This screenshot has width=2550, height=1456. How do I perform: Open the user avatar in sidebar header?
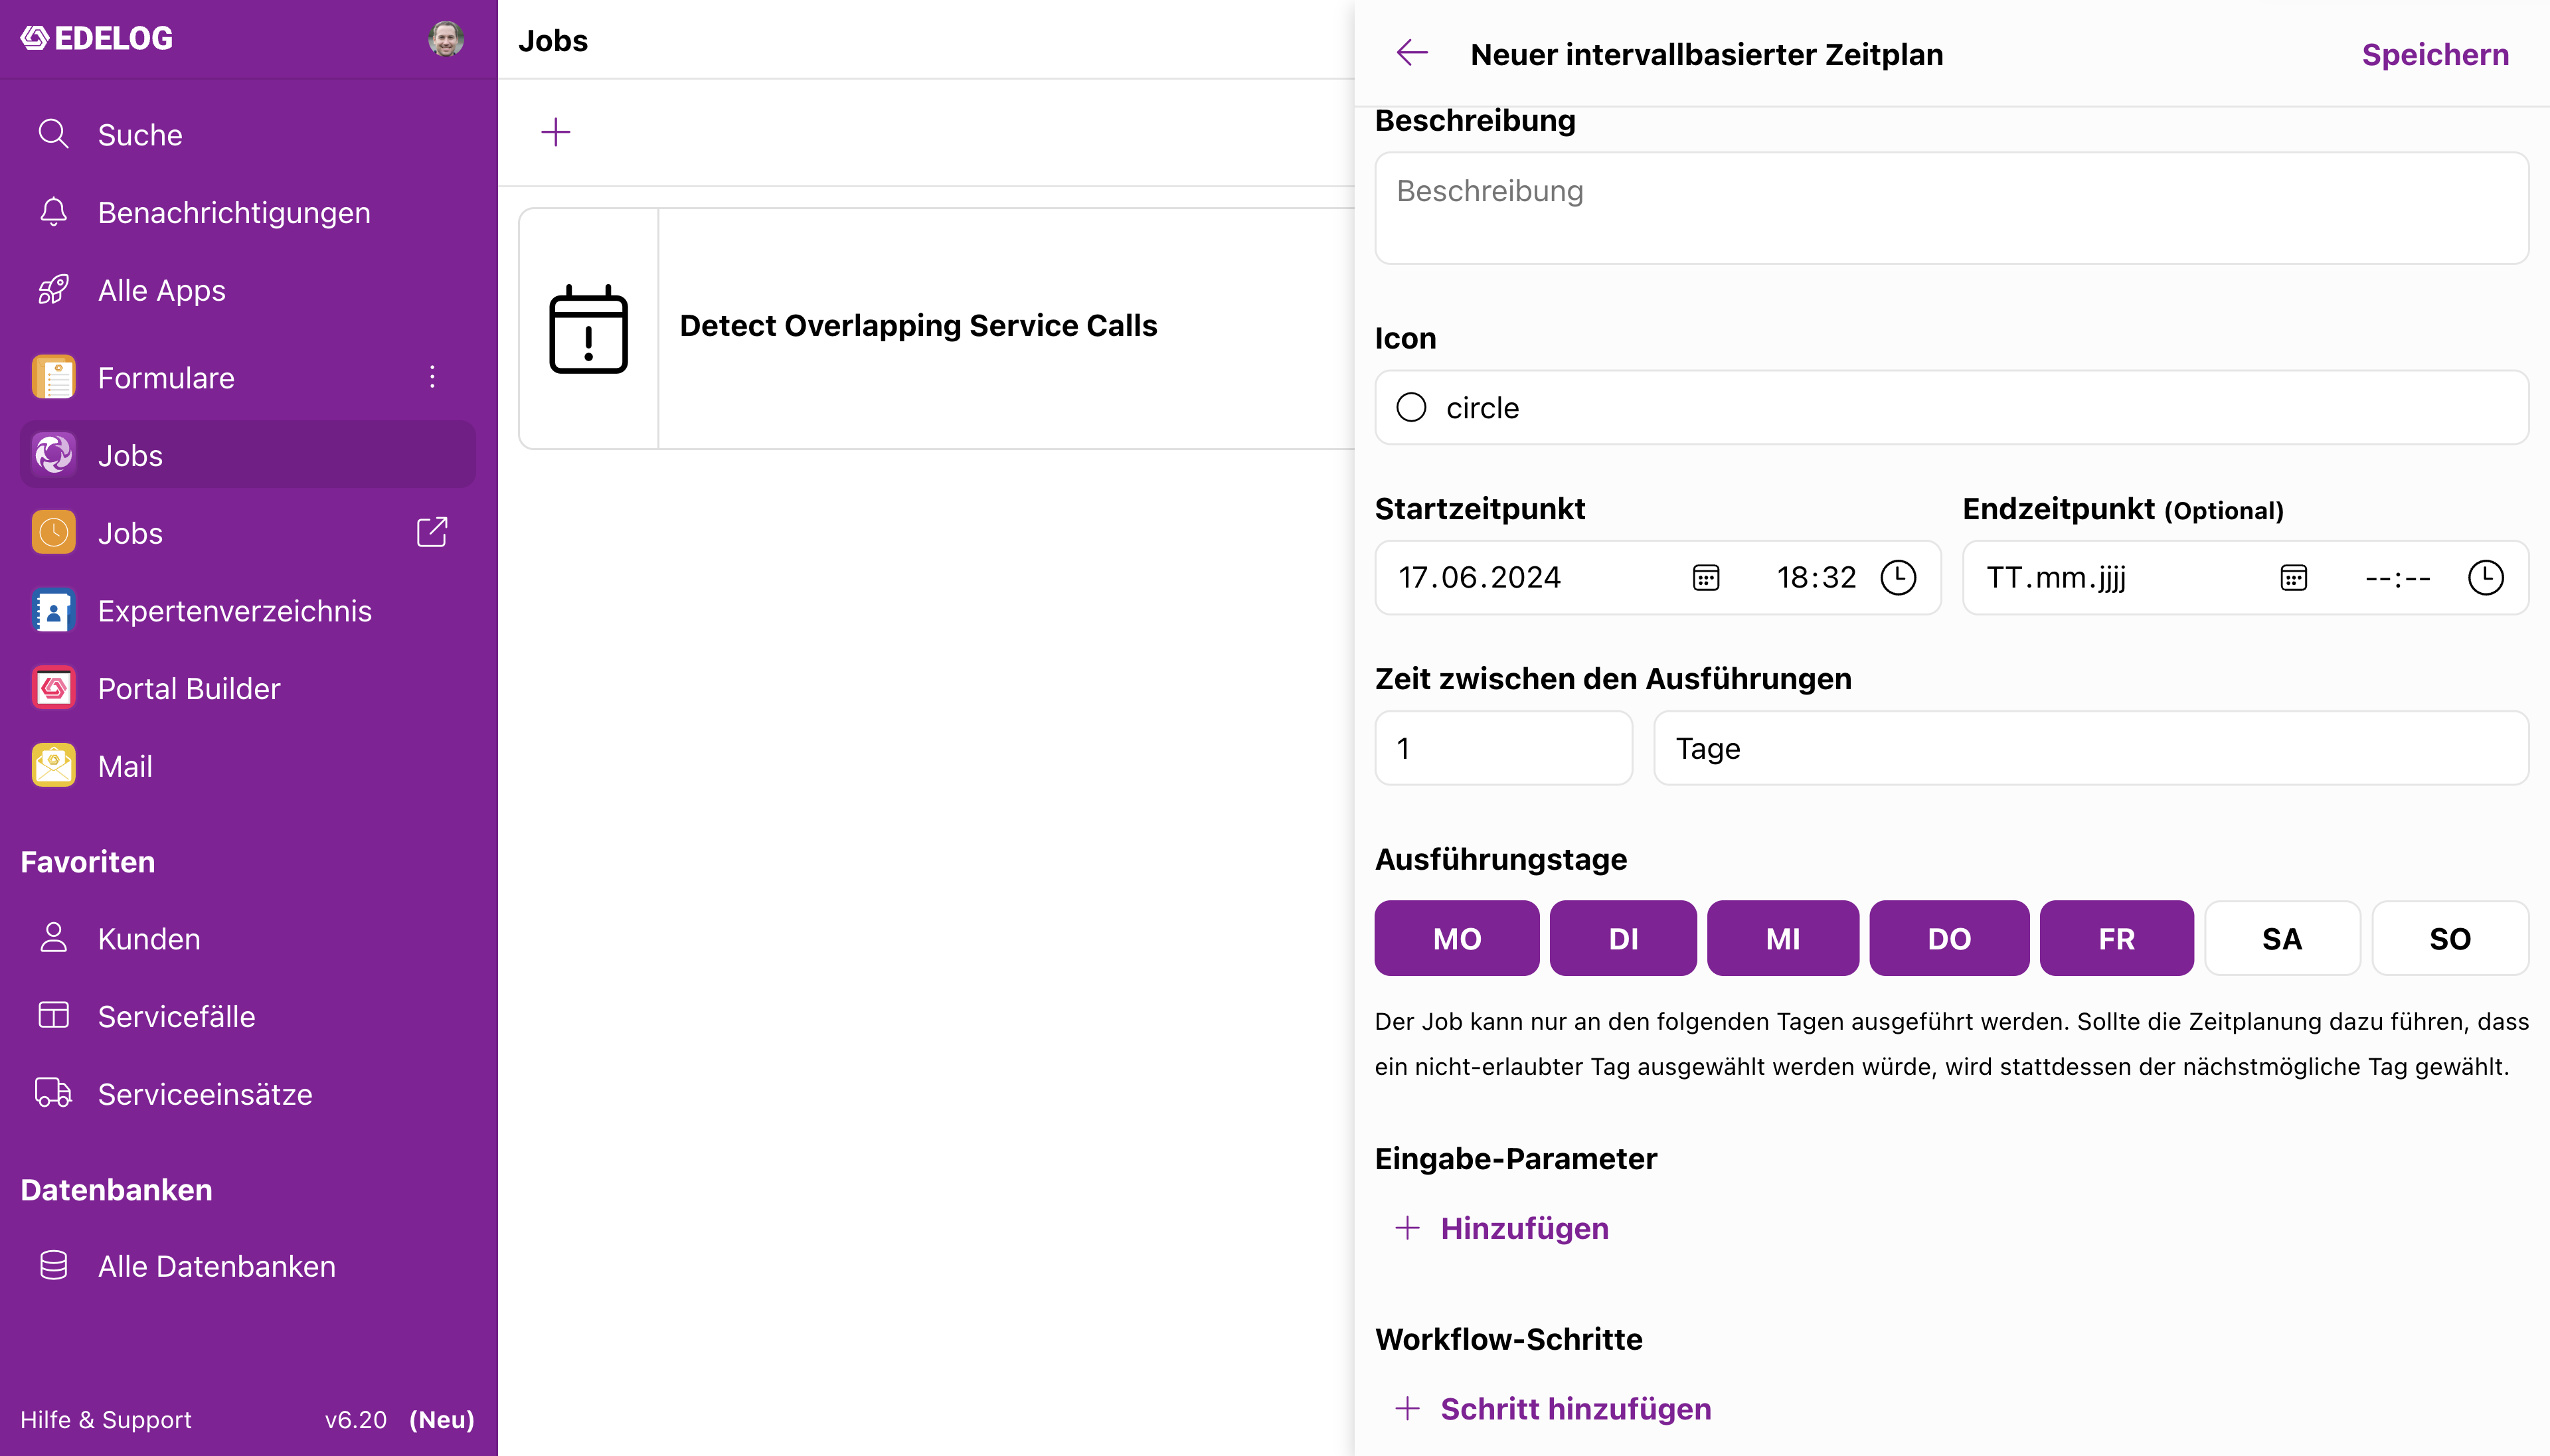point(446,39)
